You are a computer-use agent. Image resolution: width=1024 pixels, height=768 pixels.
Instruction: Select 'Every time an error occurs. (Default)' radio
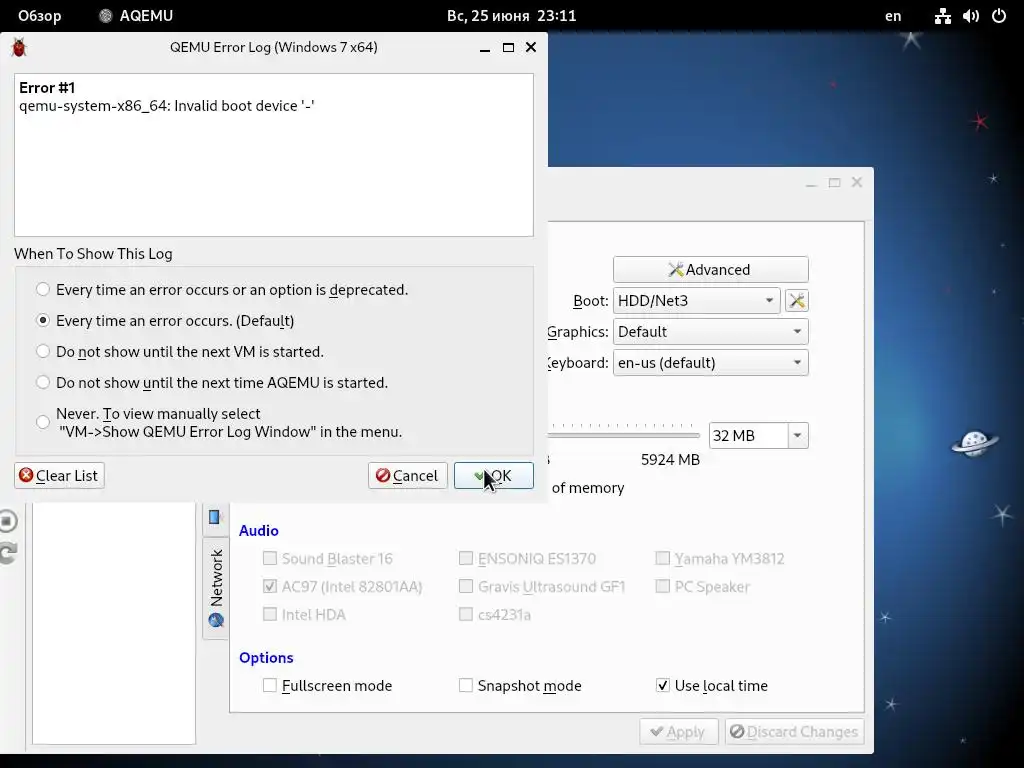(43, 321)
